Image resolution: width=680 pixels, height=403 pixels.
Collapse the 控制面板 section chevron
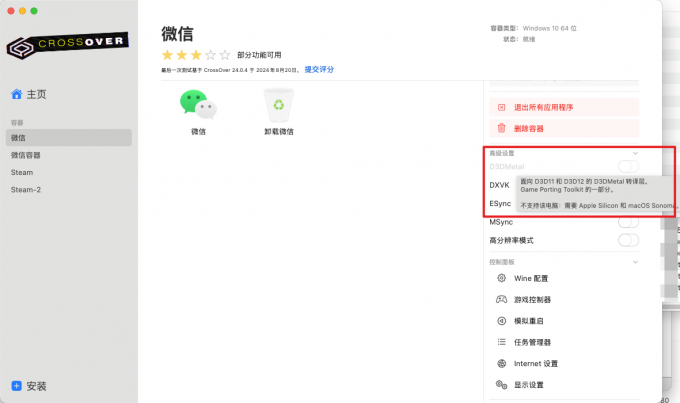click(635, 262)
